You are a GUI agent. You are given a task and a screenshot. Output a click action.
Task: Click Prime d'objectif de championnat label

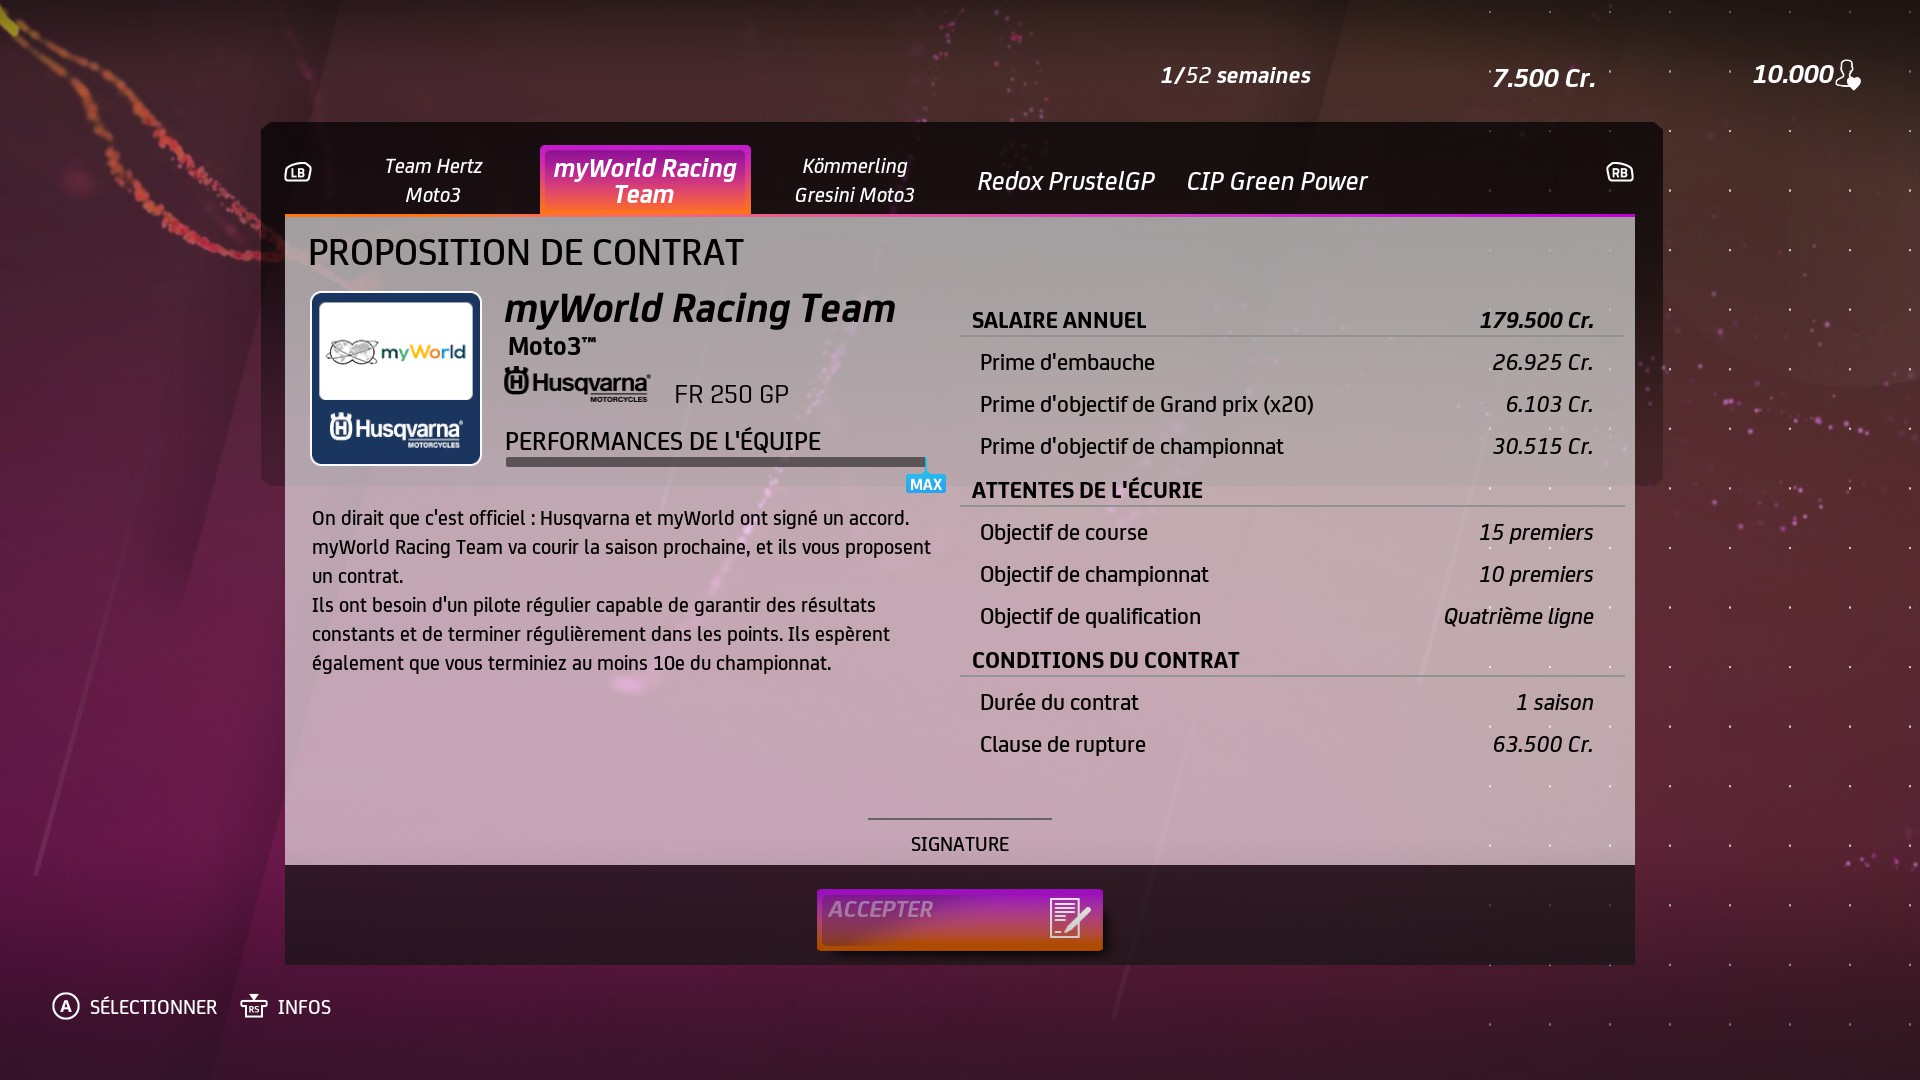[x=1132, y=446]
